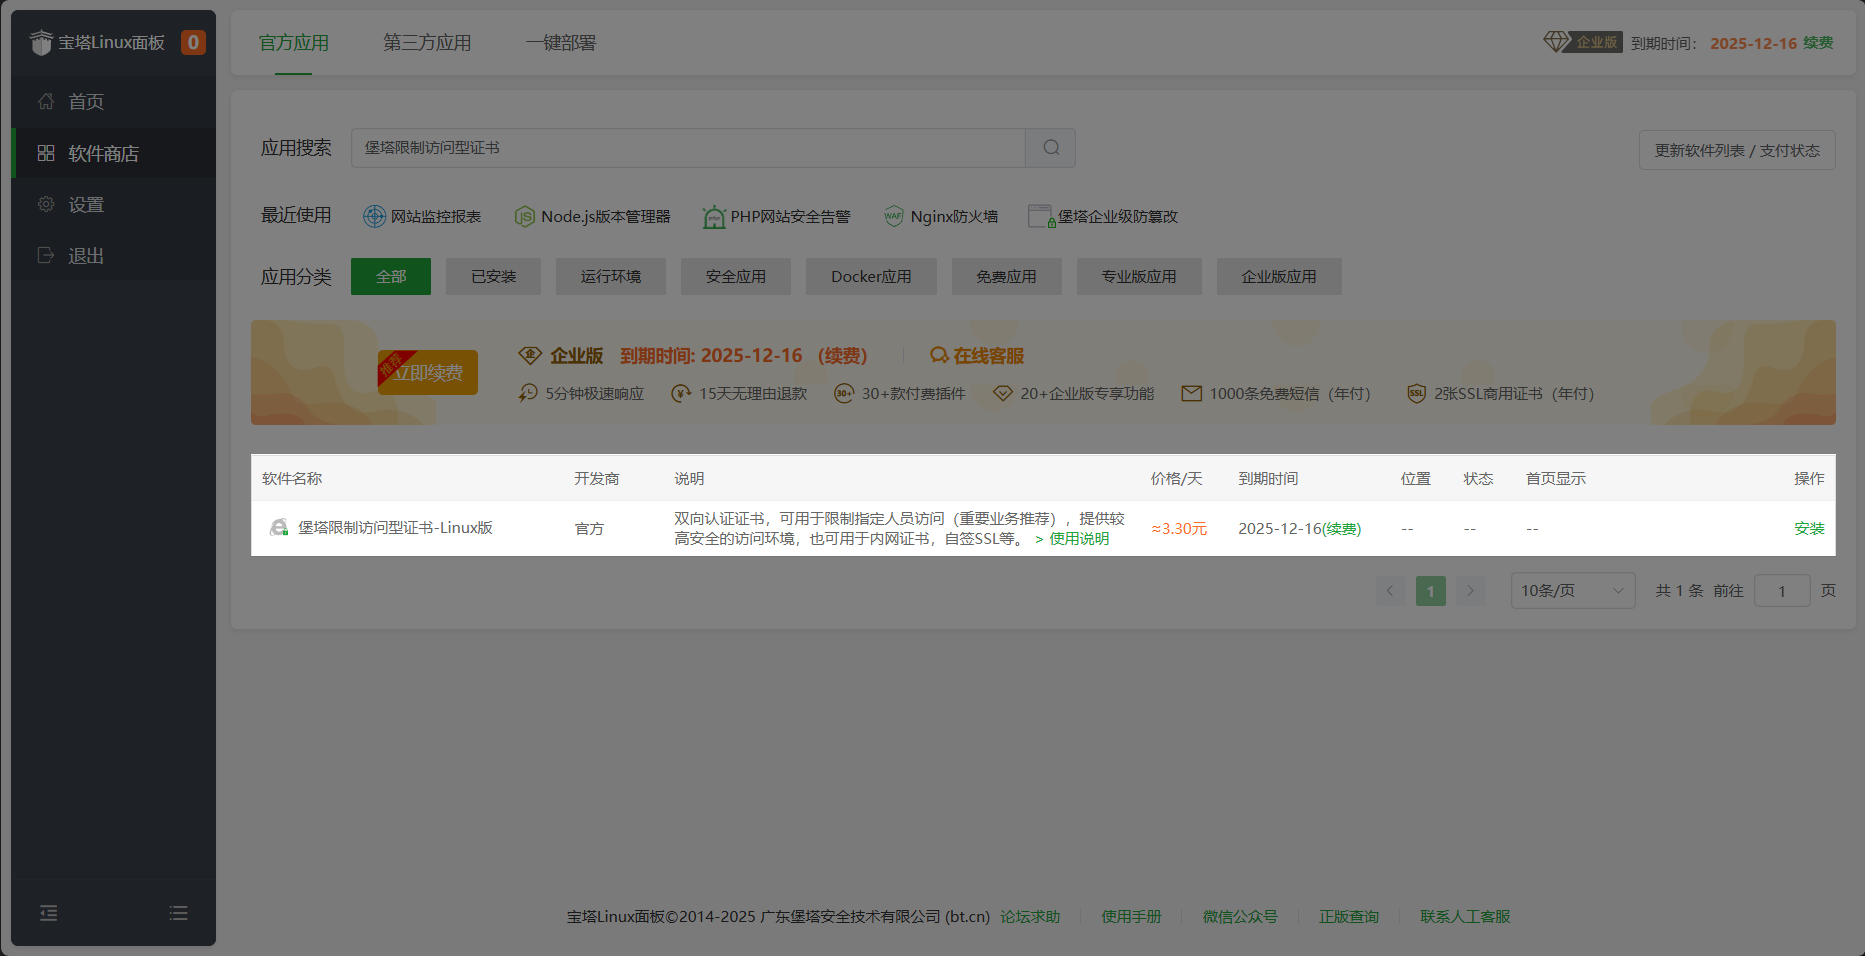Launch the Nginx防火墙 WAF icon
Image resolution: width=1865 pixels, height=956 pixels.
893,216
